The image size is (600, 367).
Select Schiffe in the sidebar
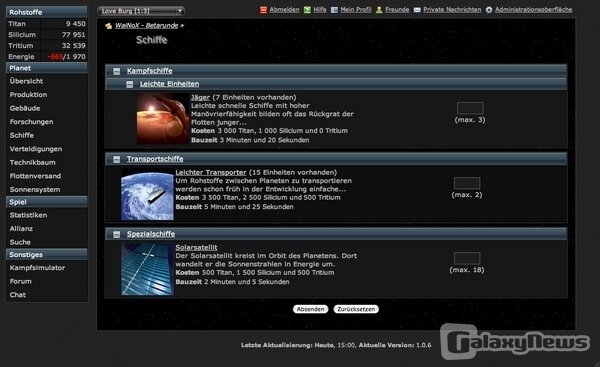22,135
